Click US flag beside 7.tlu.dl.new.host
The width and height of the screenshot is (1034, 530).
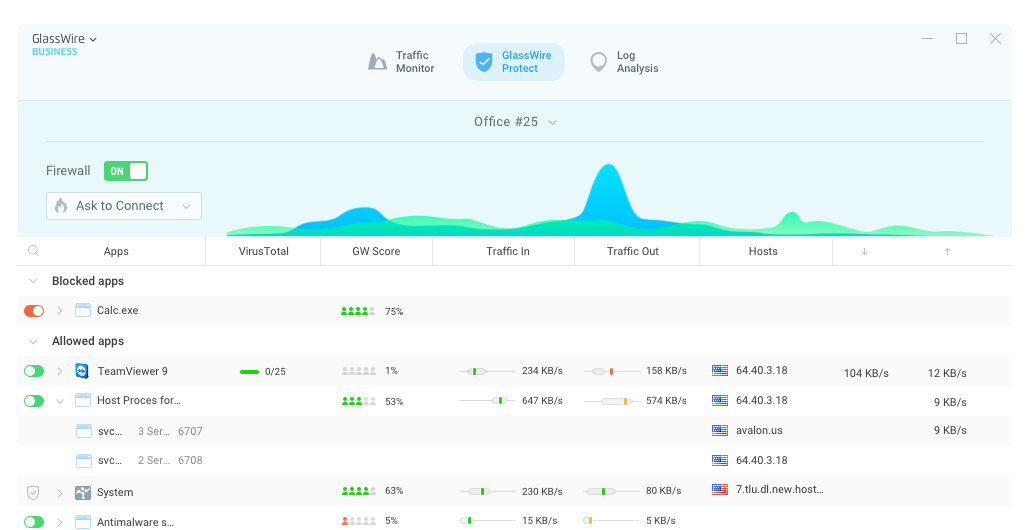point(720,489)
